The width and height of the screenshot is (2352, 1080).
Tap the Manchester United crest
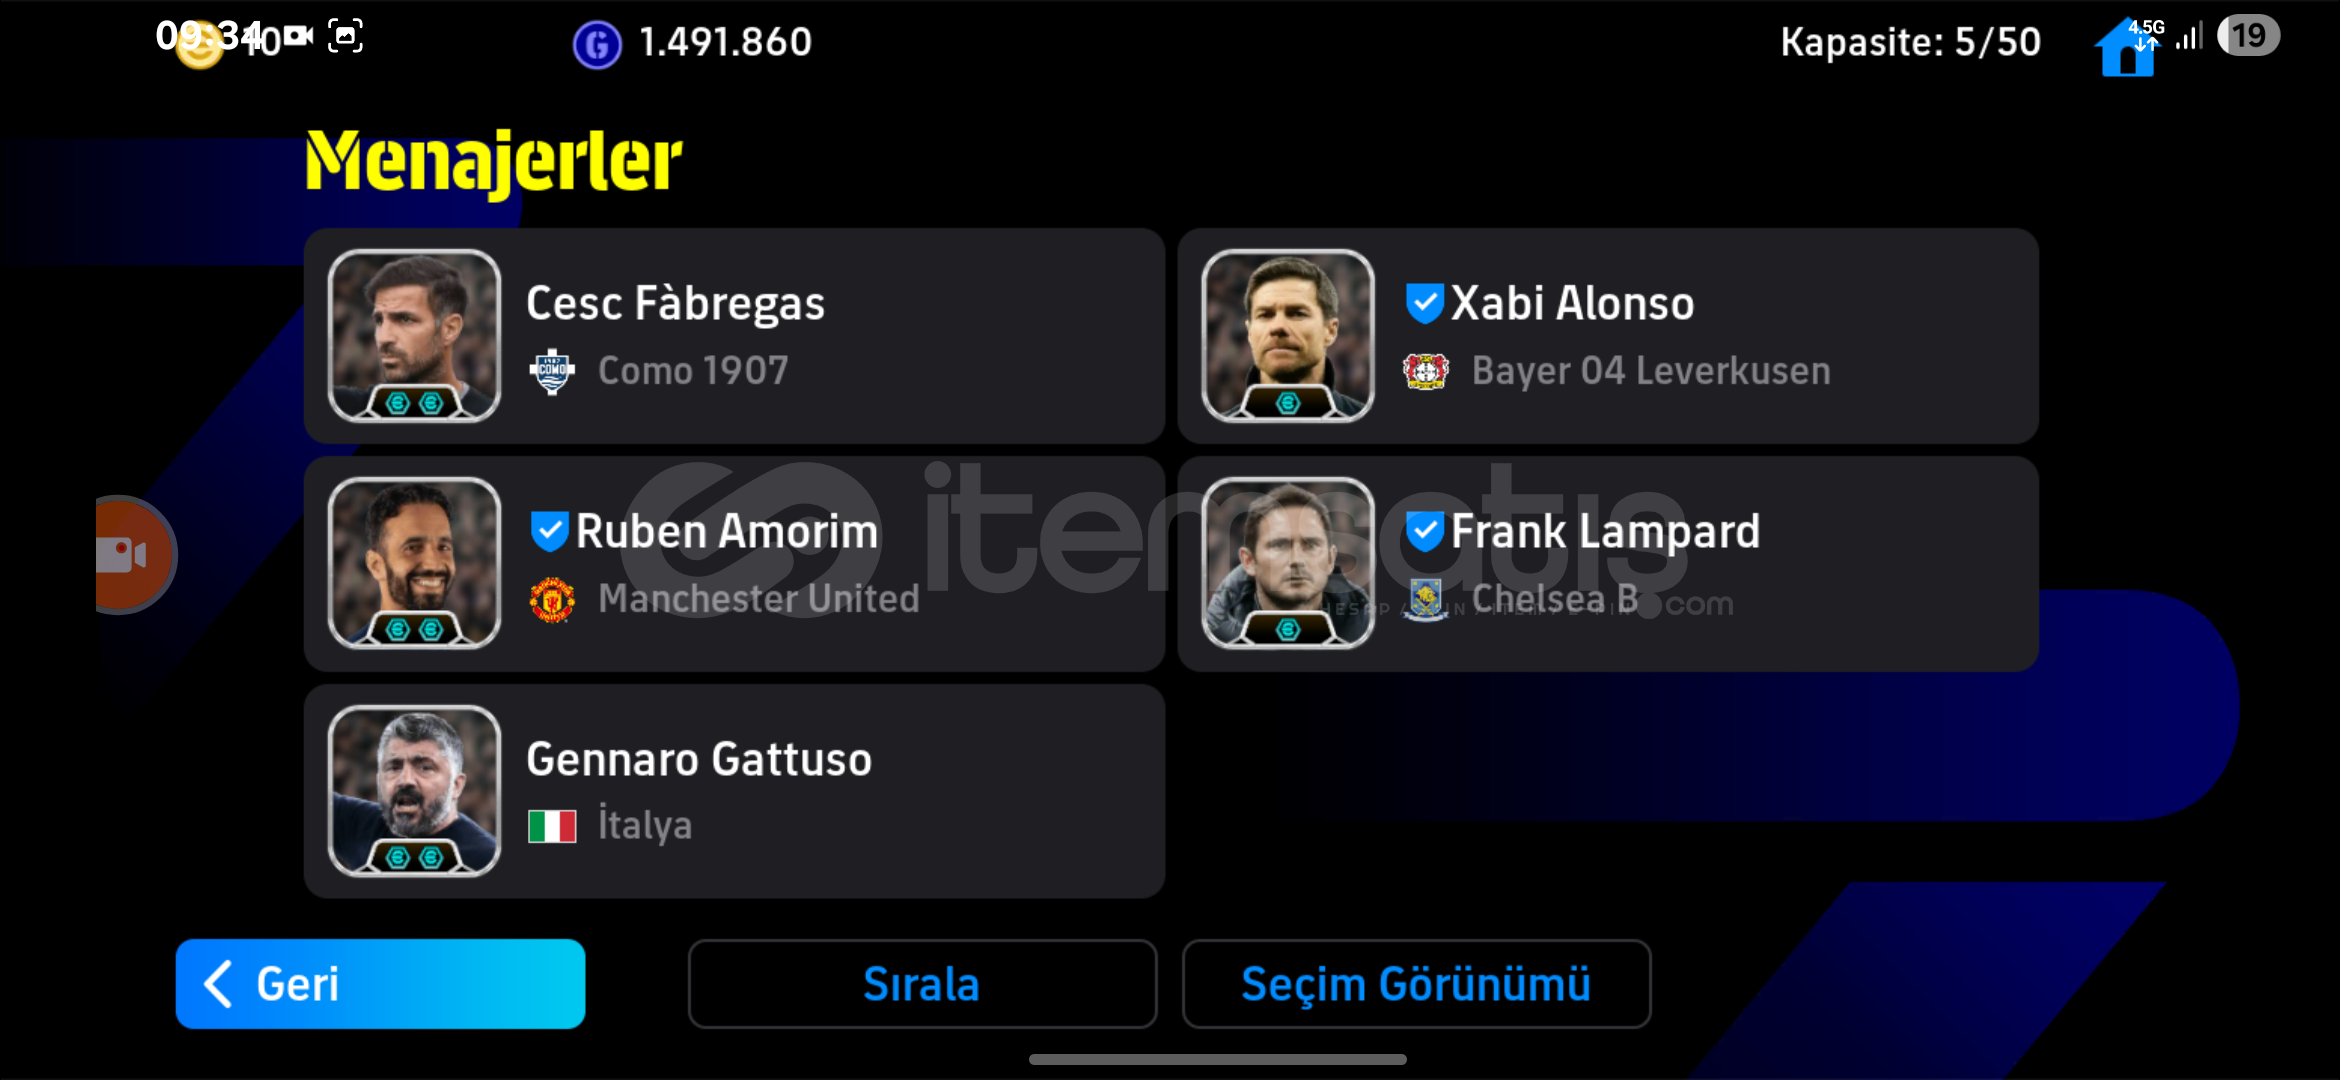pyautogui.click(x=552, y=600)
